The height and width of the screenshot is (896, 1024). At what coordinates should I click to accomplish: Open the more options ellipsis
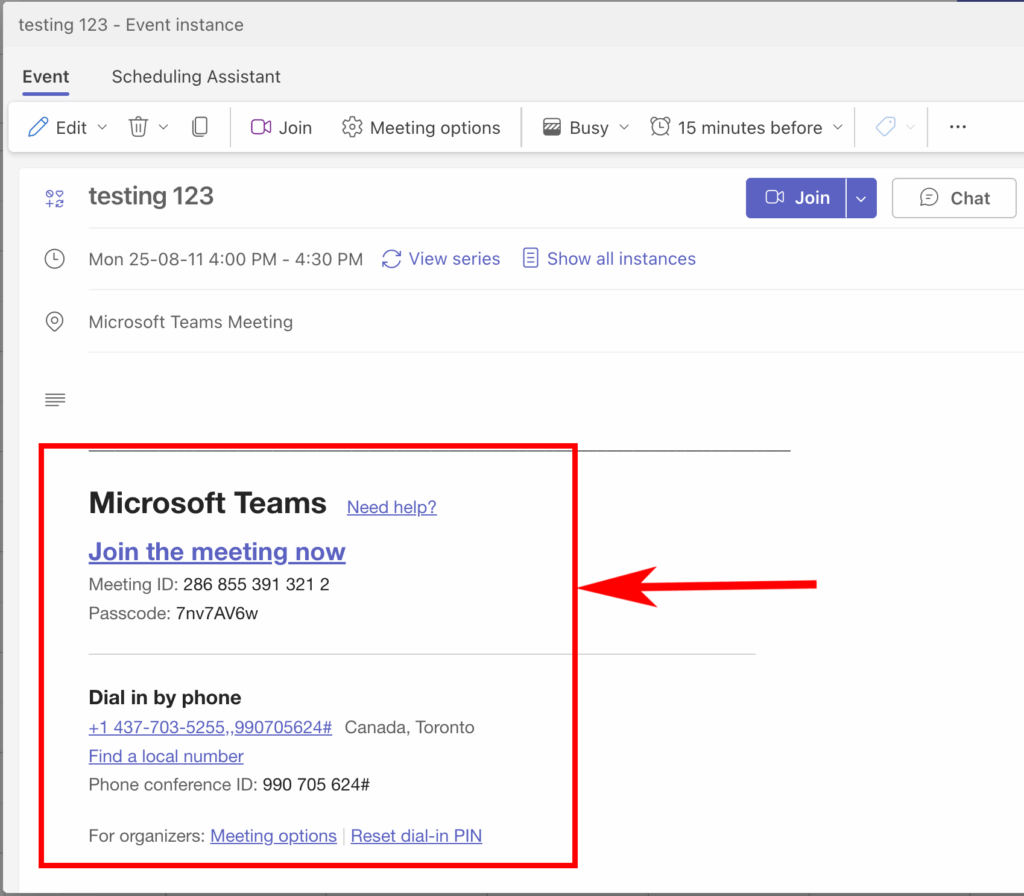[x=957, y=127]
